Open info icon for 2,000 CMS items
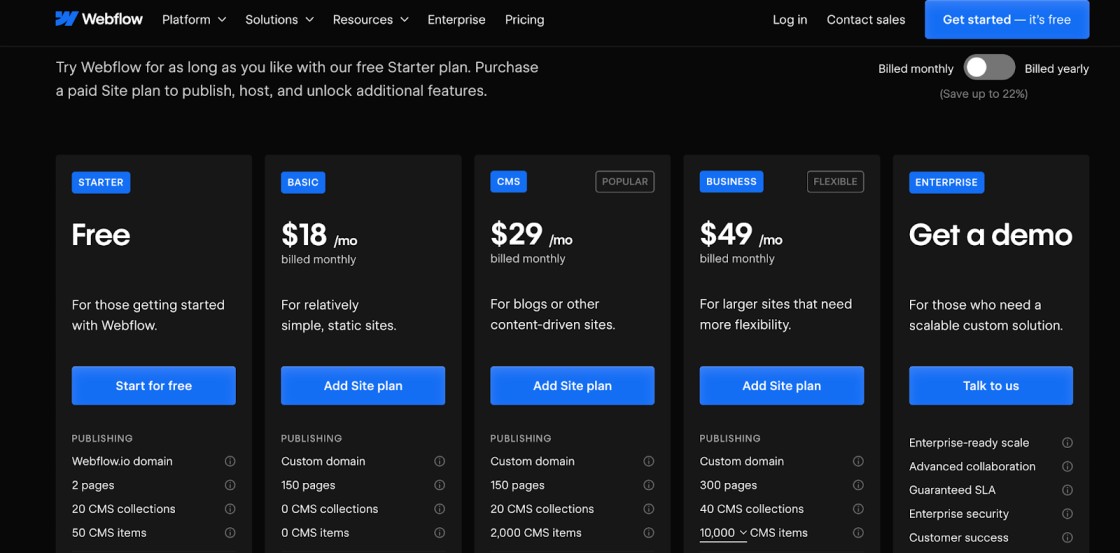The height and width of the screenshot is (553, 1120). tap(649, 532)
